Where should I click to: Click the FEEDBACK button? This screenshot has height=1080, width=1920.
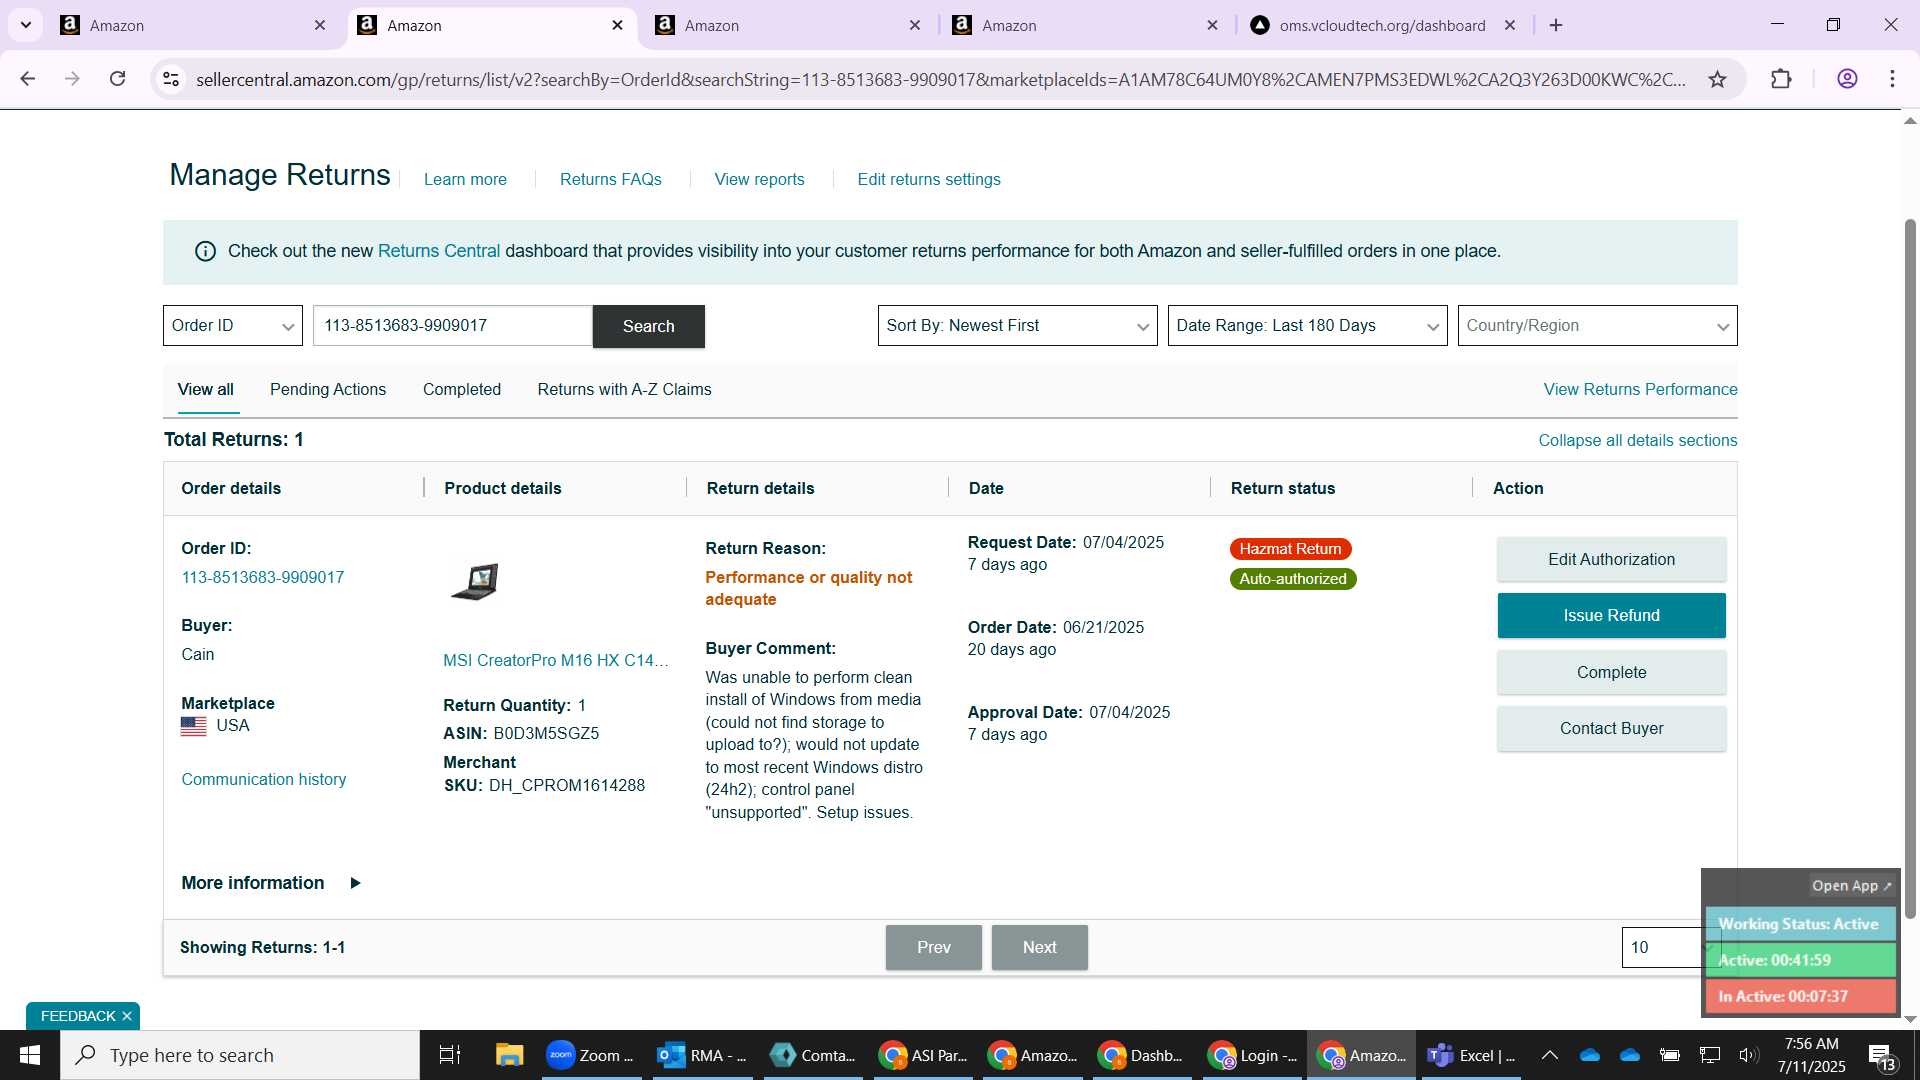(x=78, y=1016)
